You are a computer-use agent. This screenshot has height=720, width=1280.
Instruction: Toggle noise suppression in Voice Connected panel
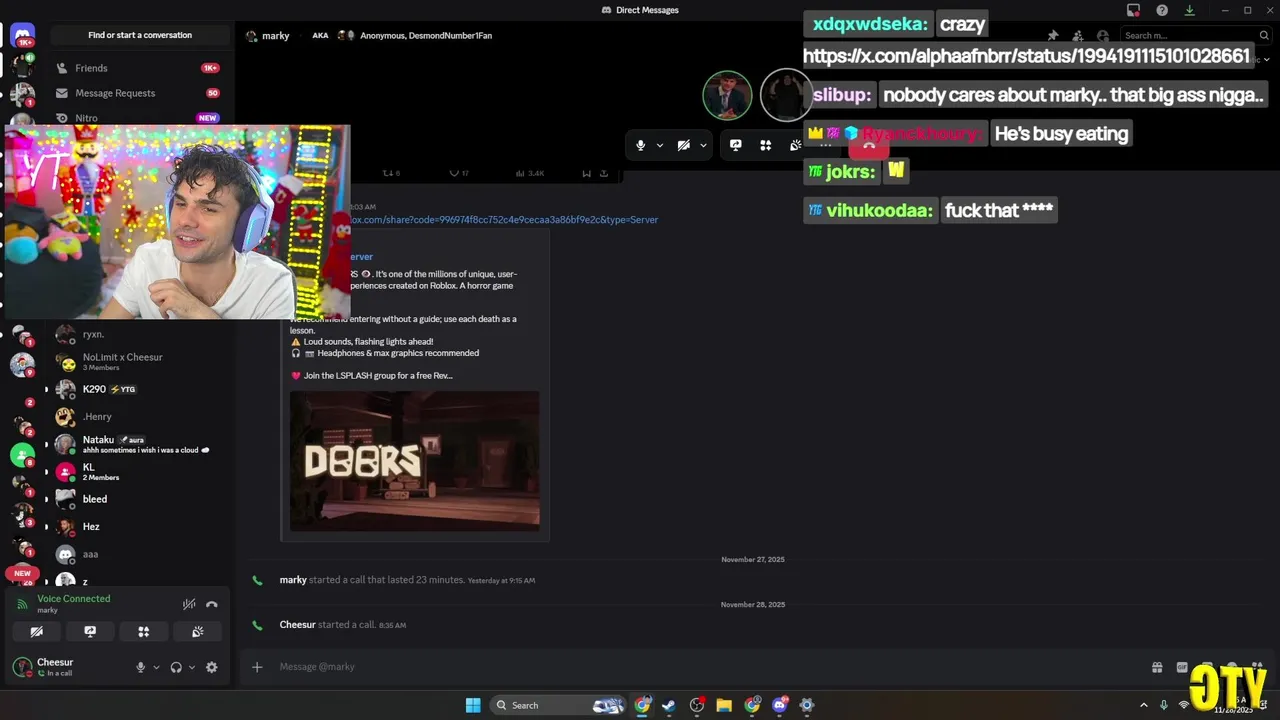[x=189, y=604]
